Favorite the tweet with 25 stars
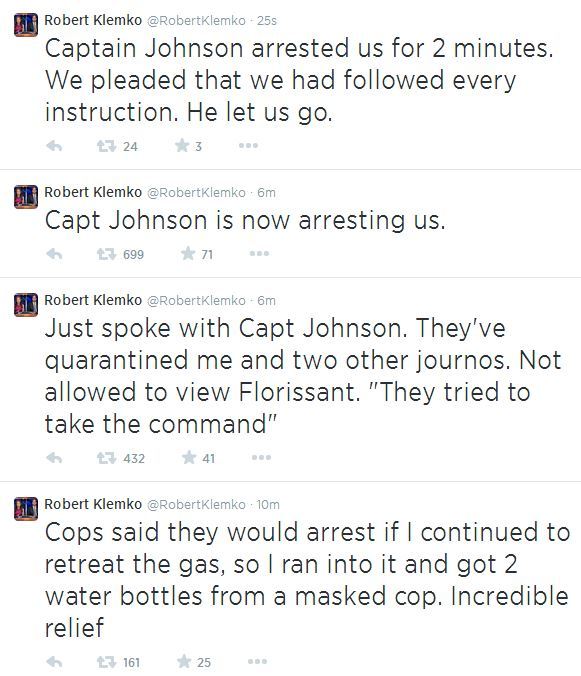The image size is (581, 676). [184, 661]
